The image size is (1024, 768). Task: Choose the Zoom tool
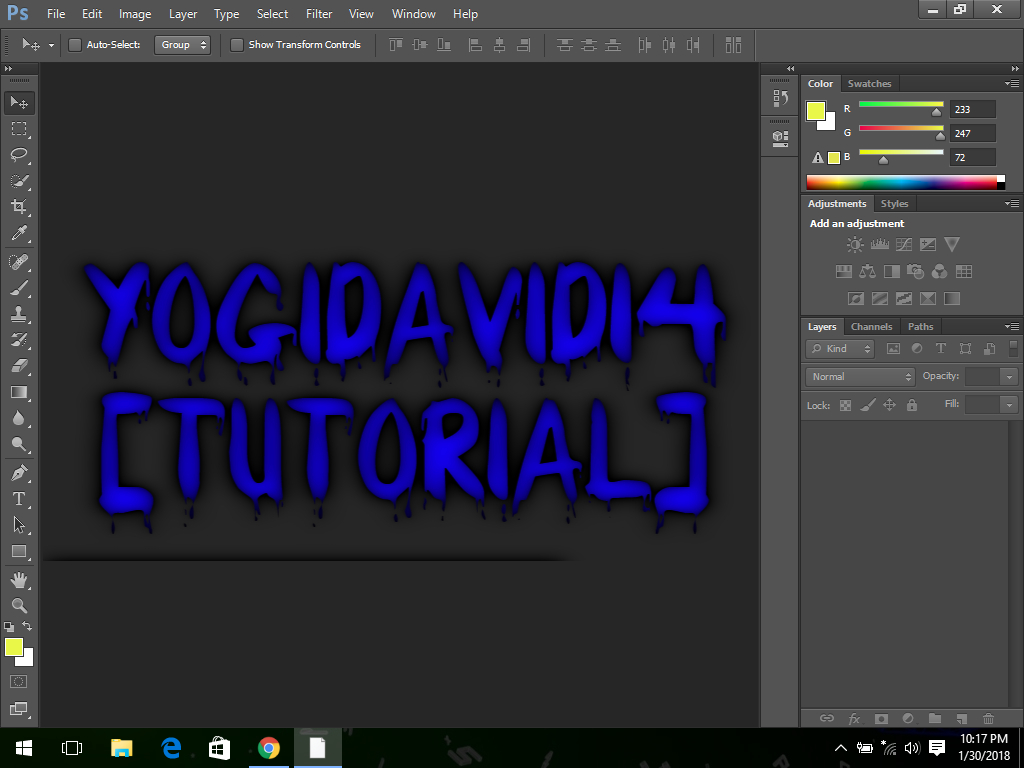pos(19,605)
